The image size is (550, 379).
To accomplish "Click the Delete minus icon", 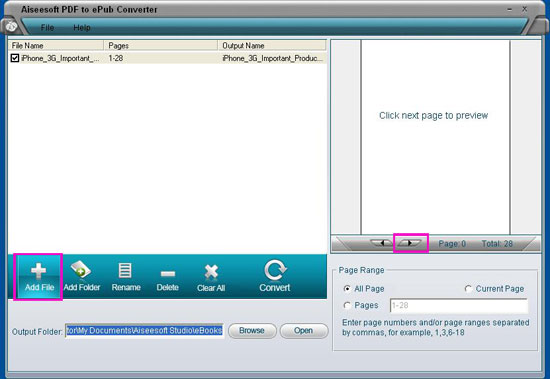I will pos(168,273).
